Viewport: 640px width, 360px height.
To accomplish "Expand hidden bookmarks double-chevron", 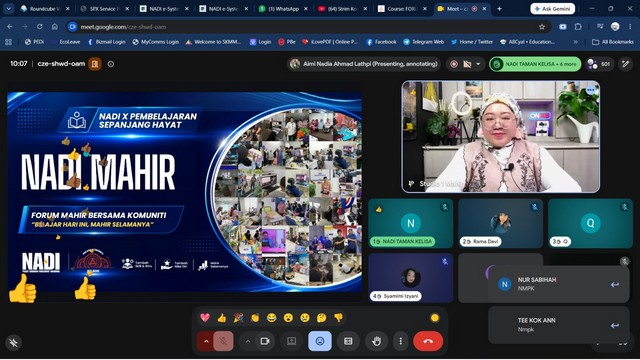I will tap(576, 42).
